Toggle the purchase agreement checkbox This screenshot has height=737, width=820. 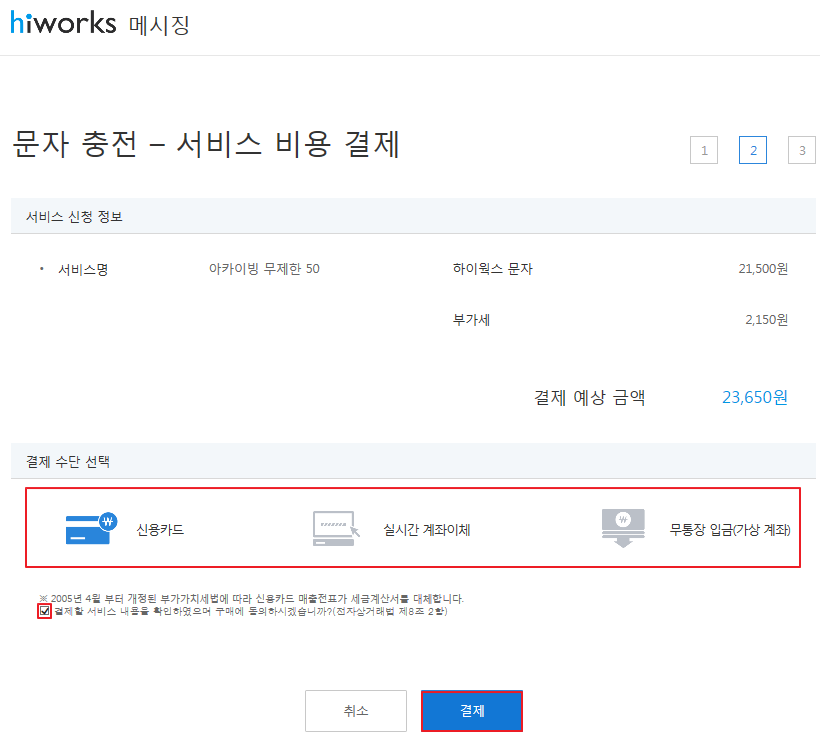click(44, 611)
